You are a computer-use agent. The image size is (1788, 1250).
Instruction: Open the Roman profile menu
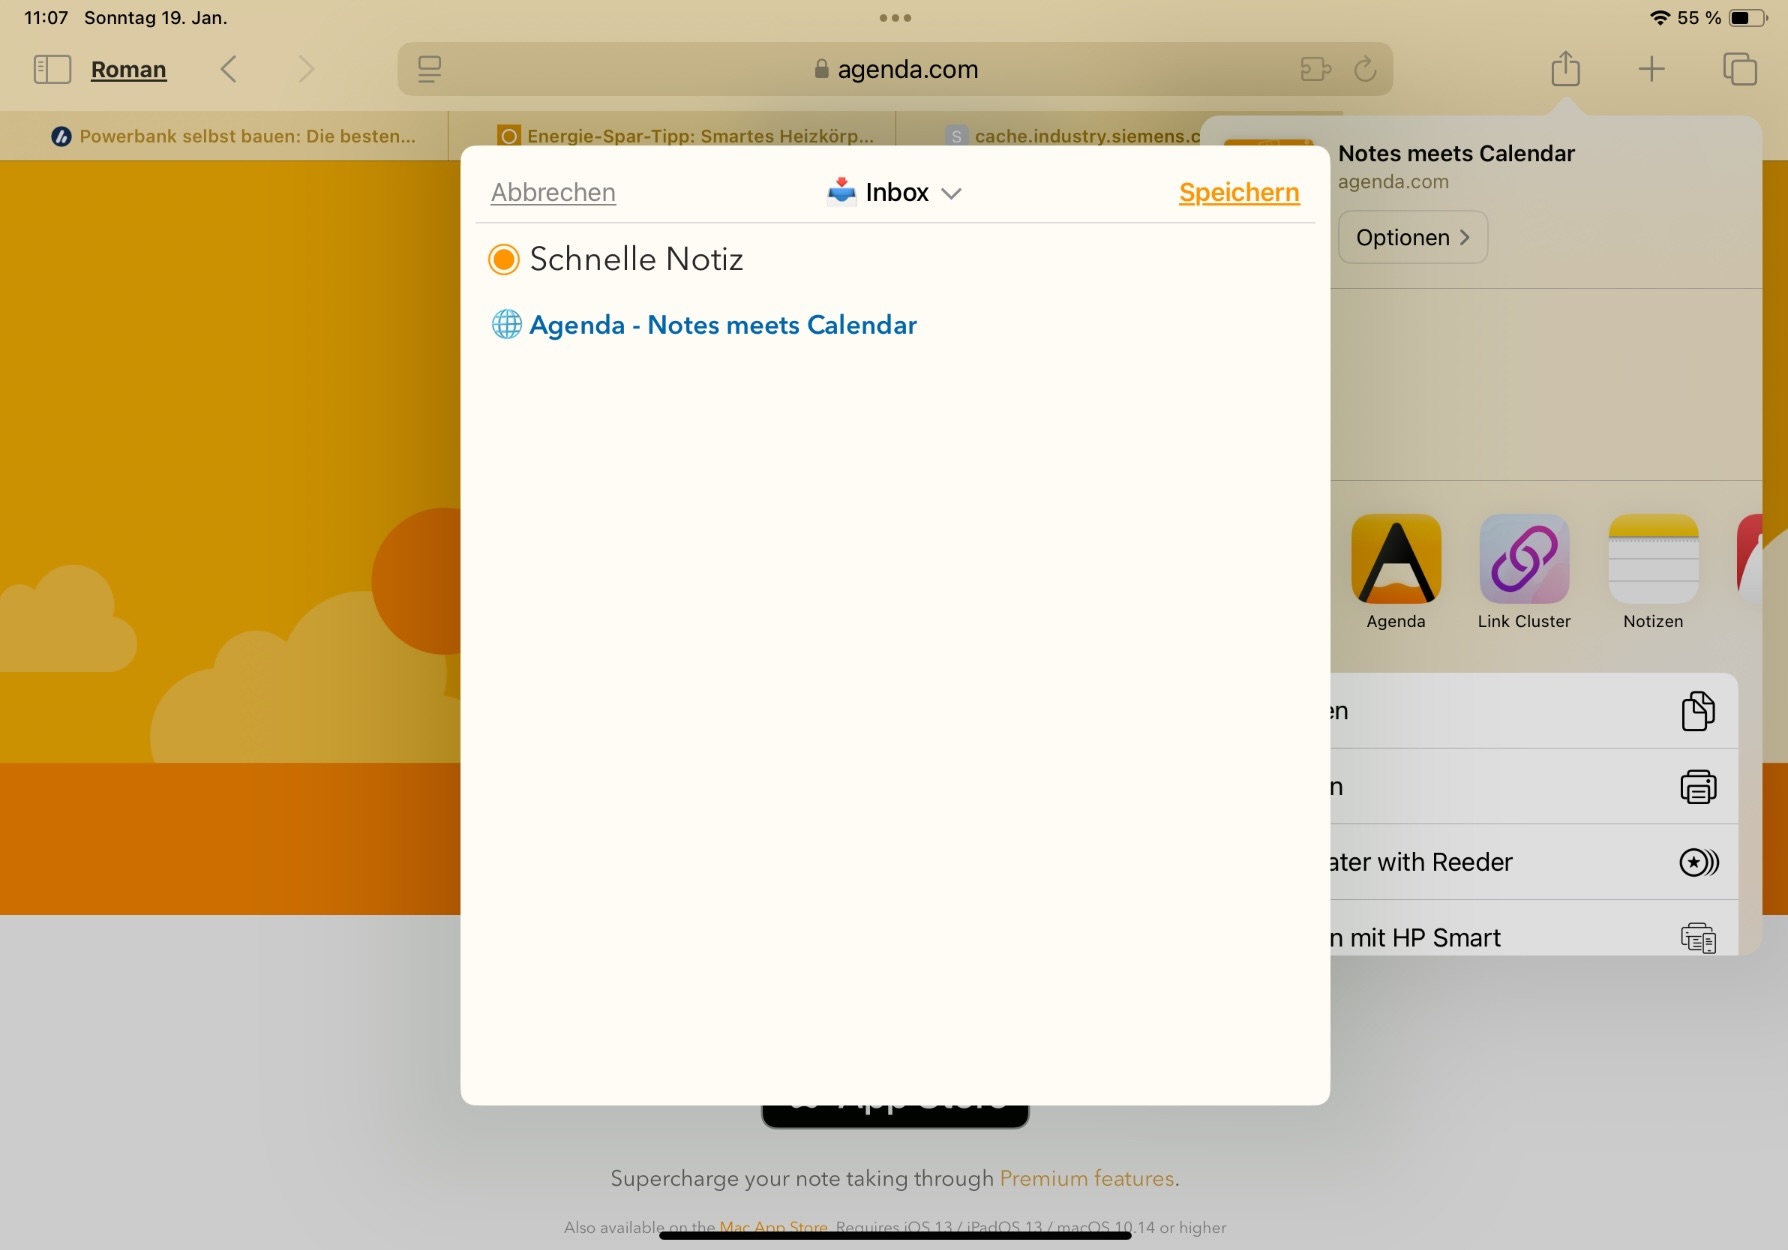coord(128,69)
